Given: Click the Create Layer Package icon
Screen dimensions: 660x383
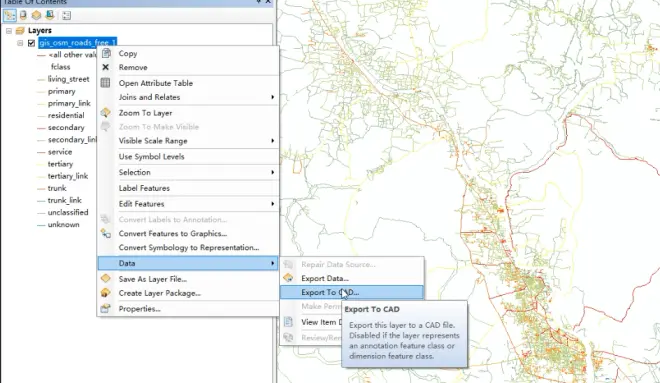Looking at the screenshot, I should point(105,293).
